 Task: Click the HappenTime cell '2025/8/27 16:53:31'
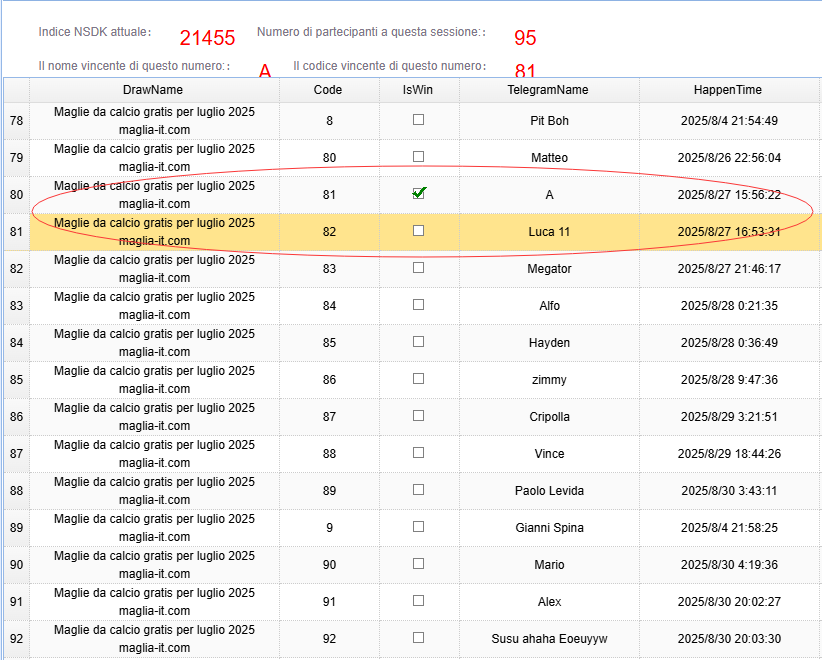tap(729, 232)
